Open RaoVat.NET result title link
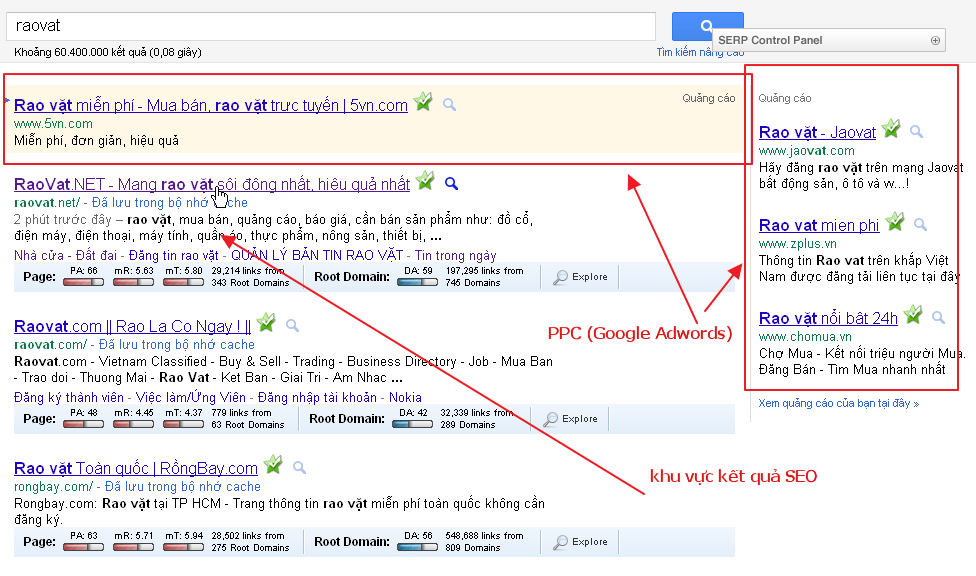The width and height of the screenshot is (976, 576). [x=212, y=184]
